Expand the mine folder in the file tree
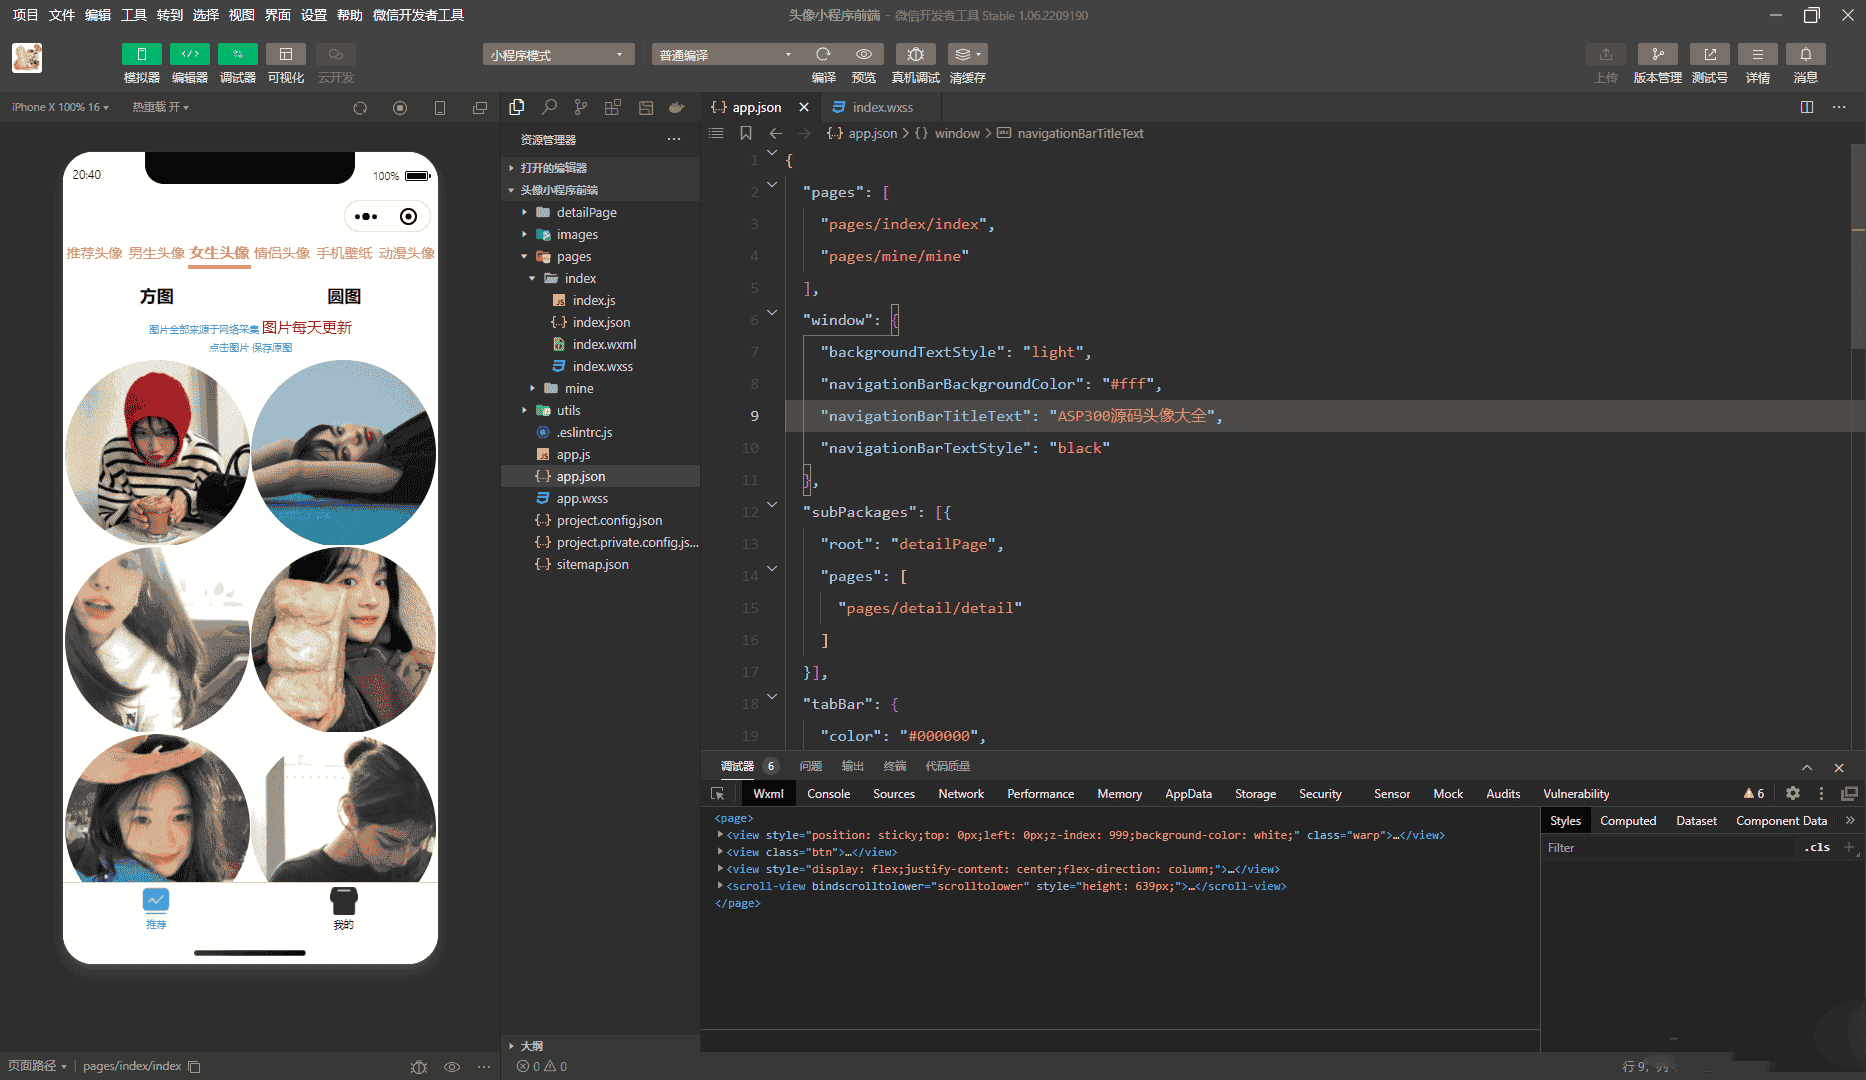 [x=578, y=388]
